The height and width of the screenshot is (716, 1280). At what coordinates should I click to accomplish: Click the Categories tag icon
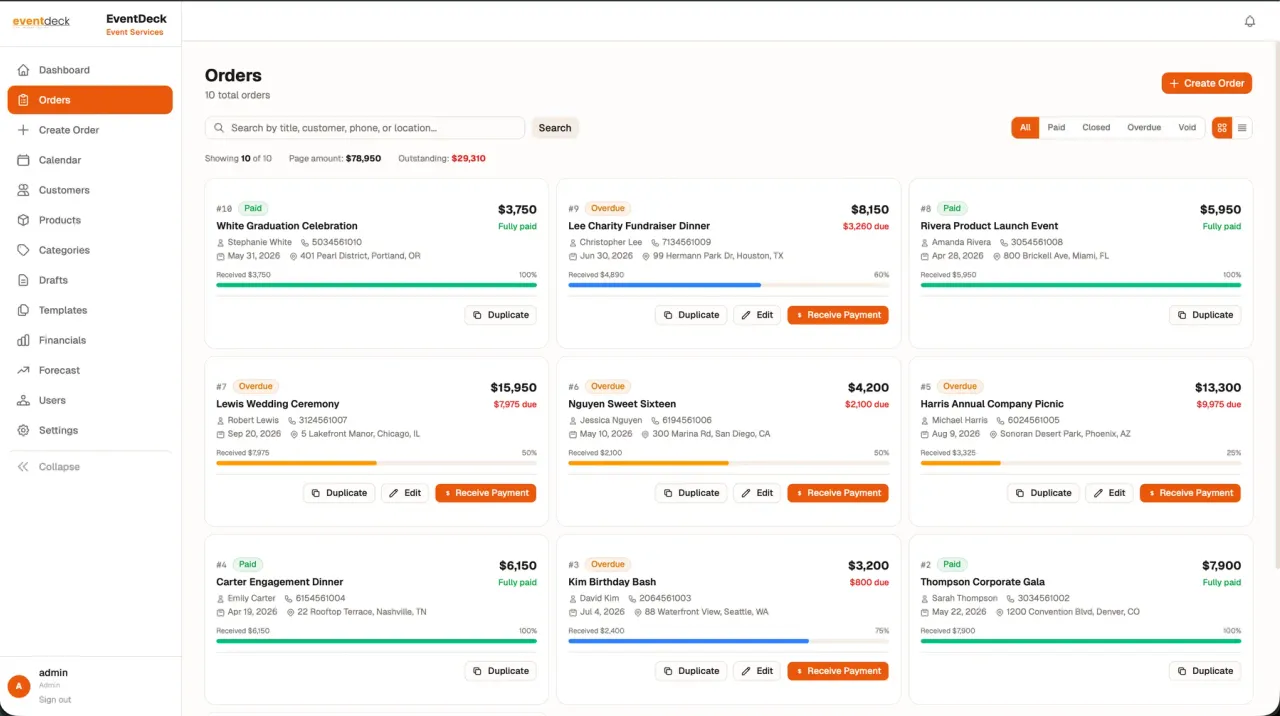(x=23, y=250)
